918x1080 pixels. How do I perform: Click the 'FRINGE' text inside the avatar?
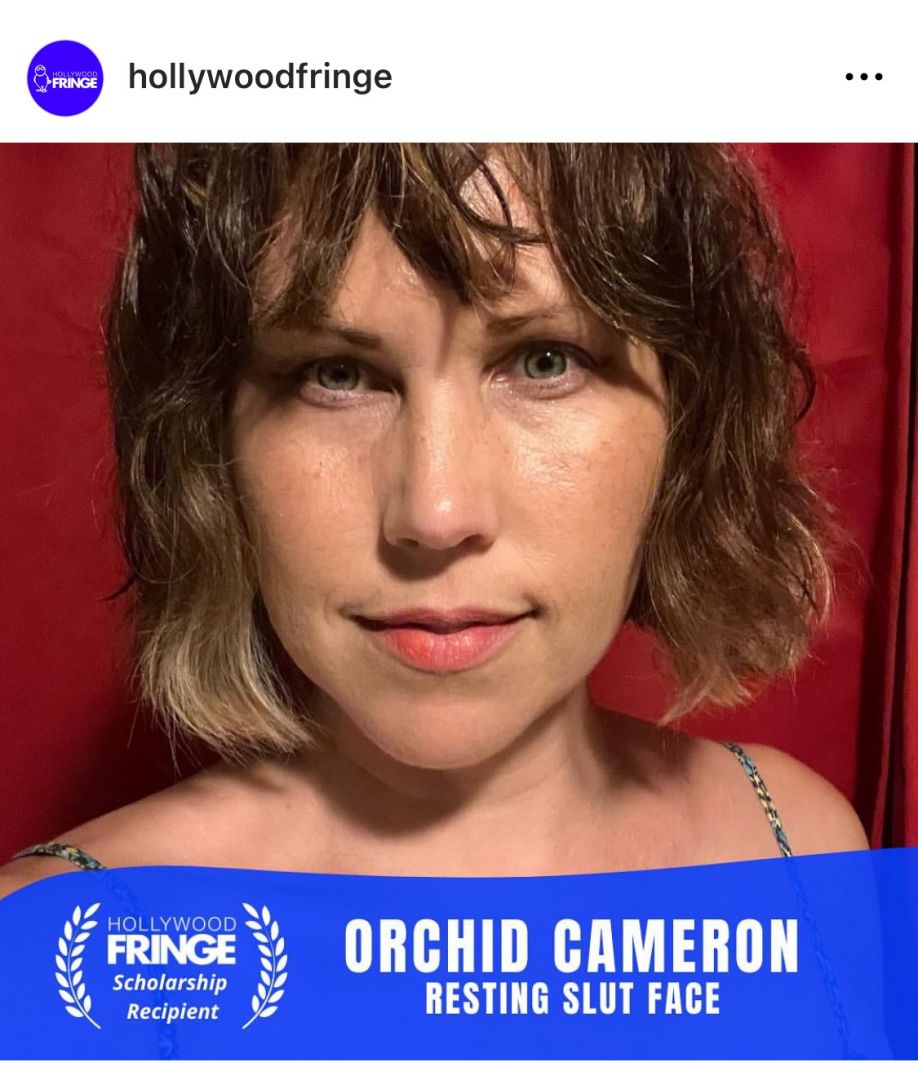click(x=75, y=83)
